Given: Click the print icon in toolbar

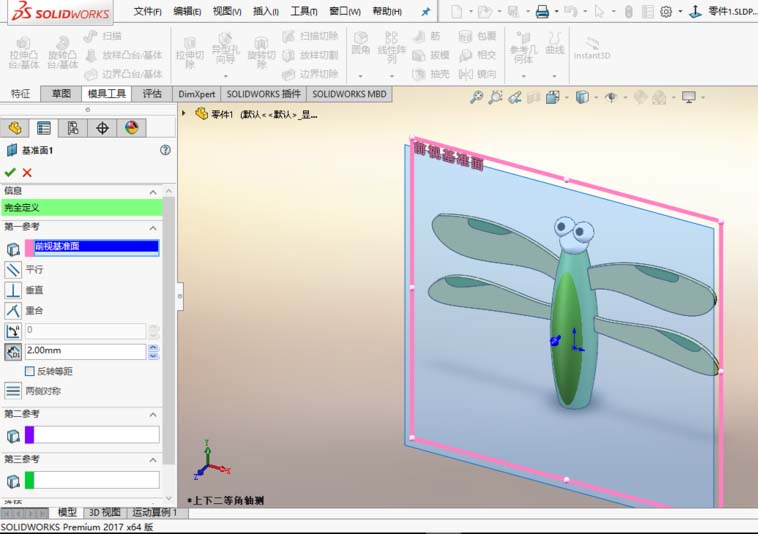Looking at the screenshot, I should (542, 12).
